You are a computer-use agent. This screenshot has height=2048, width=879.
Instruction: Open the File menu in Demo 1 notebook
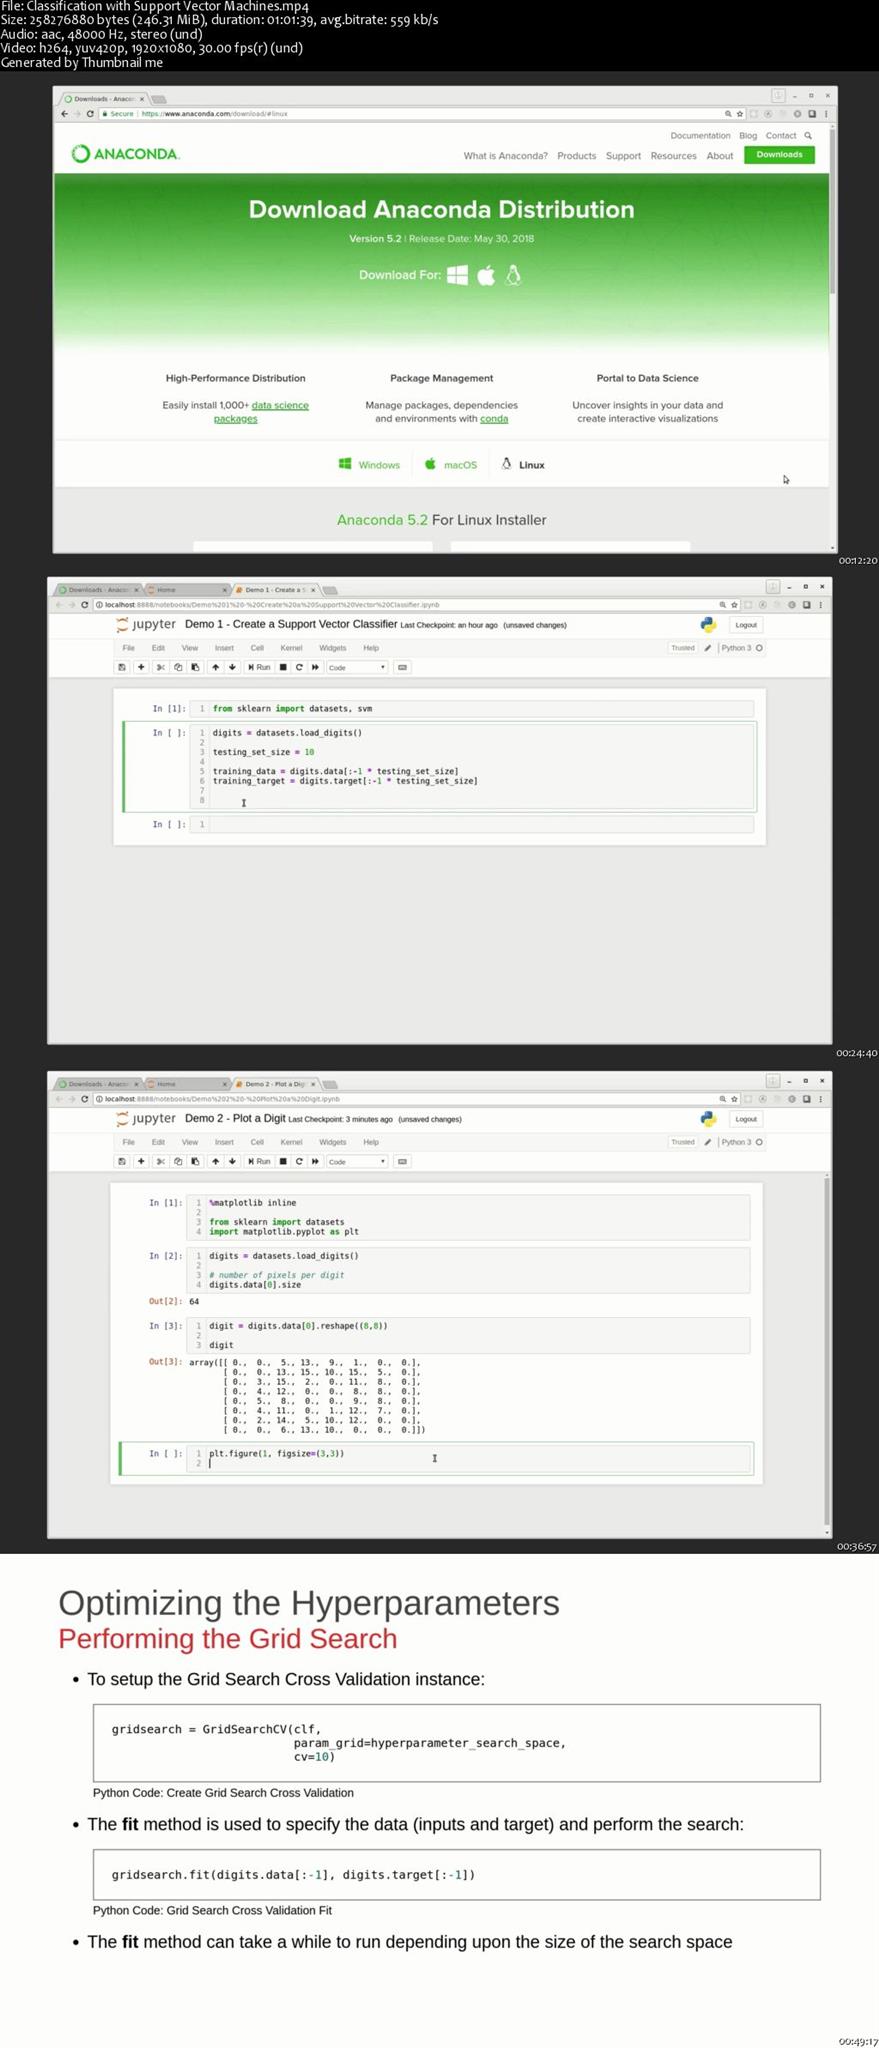coord(128,648)
